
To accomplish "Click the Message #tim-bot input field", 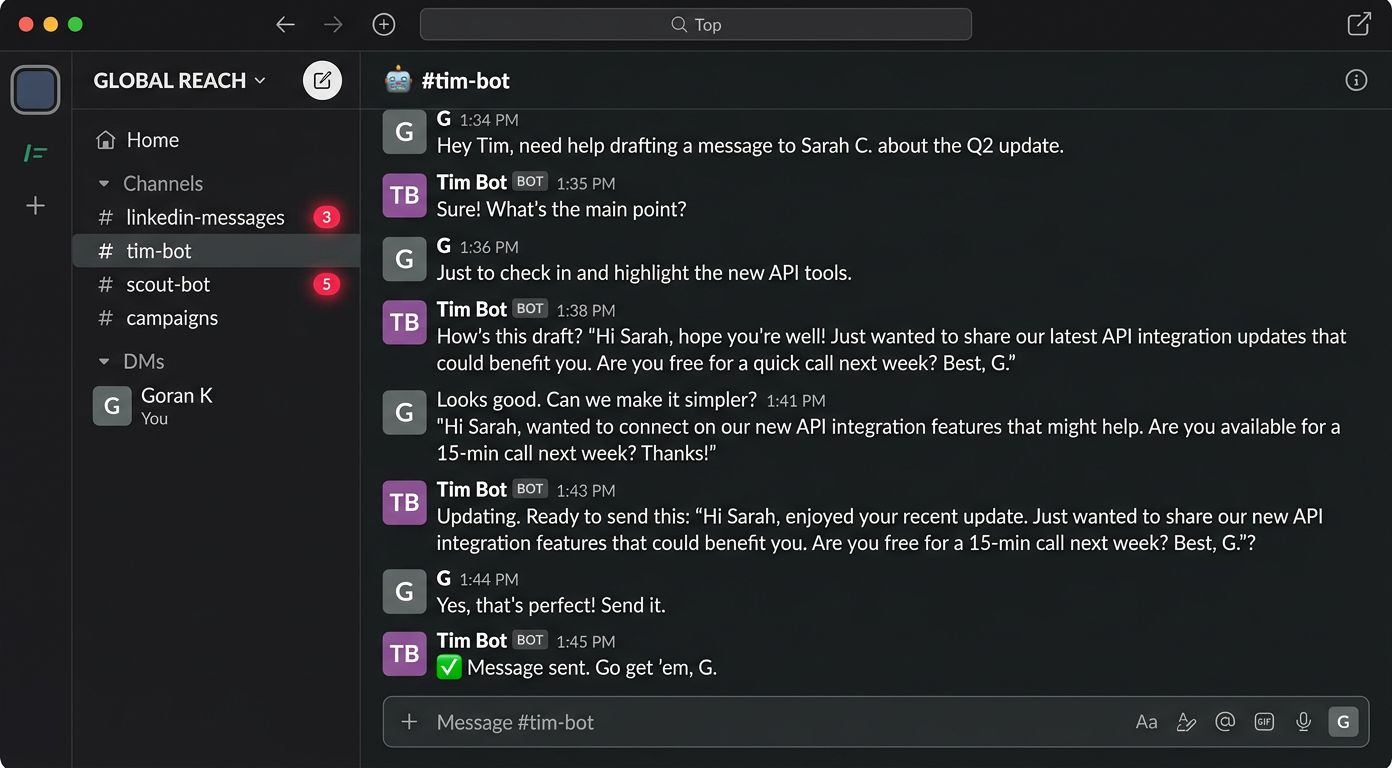I will 760,722.
